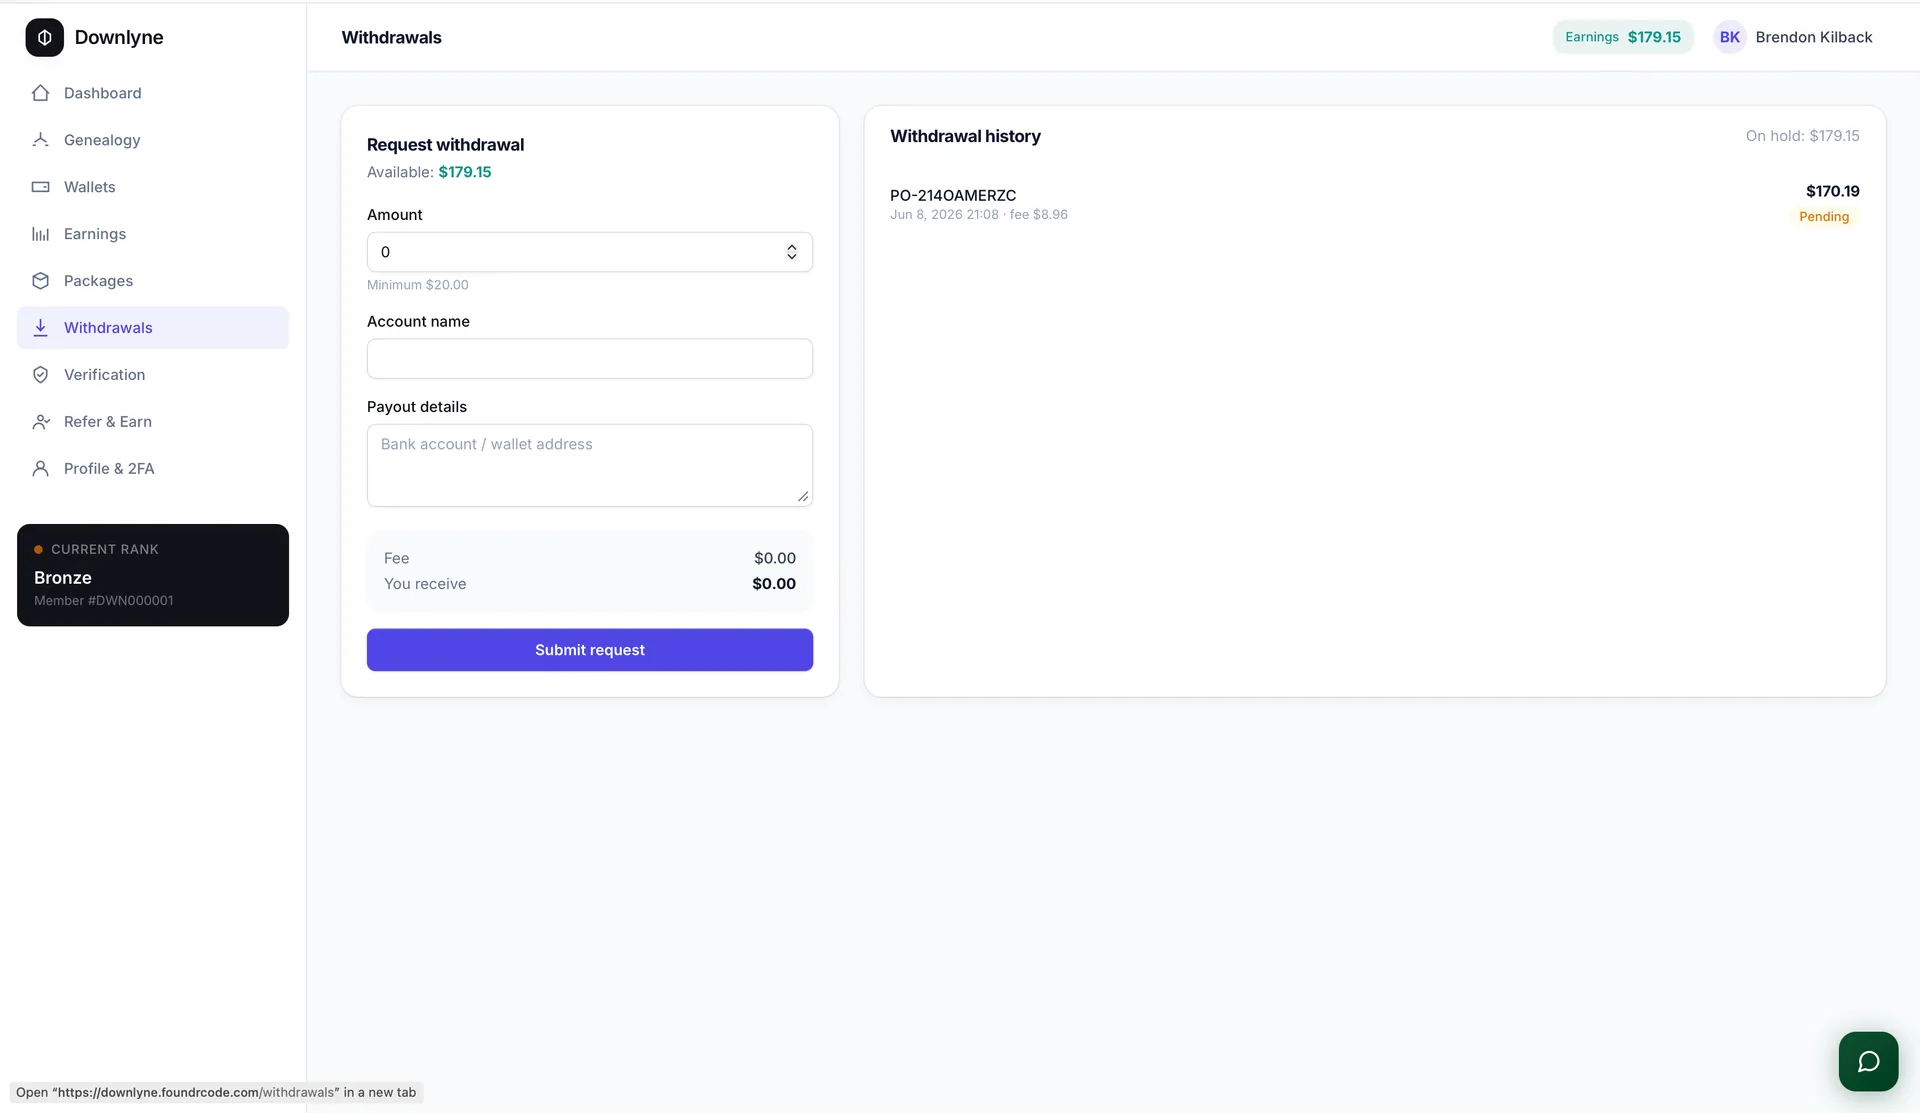The image size is (1920, 1113).
Task: Click the Payout details textarea
Action: (x=590, y=466)
